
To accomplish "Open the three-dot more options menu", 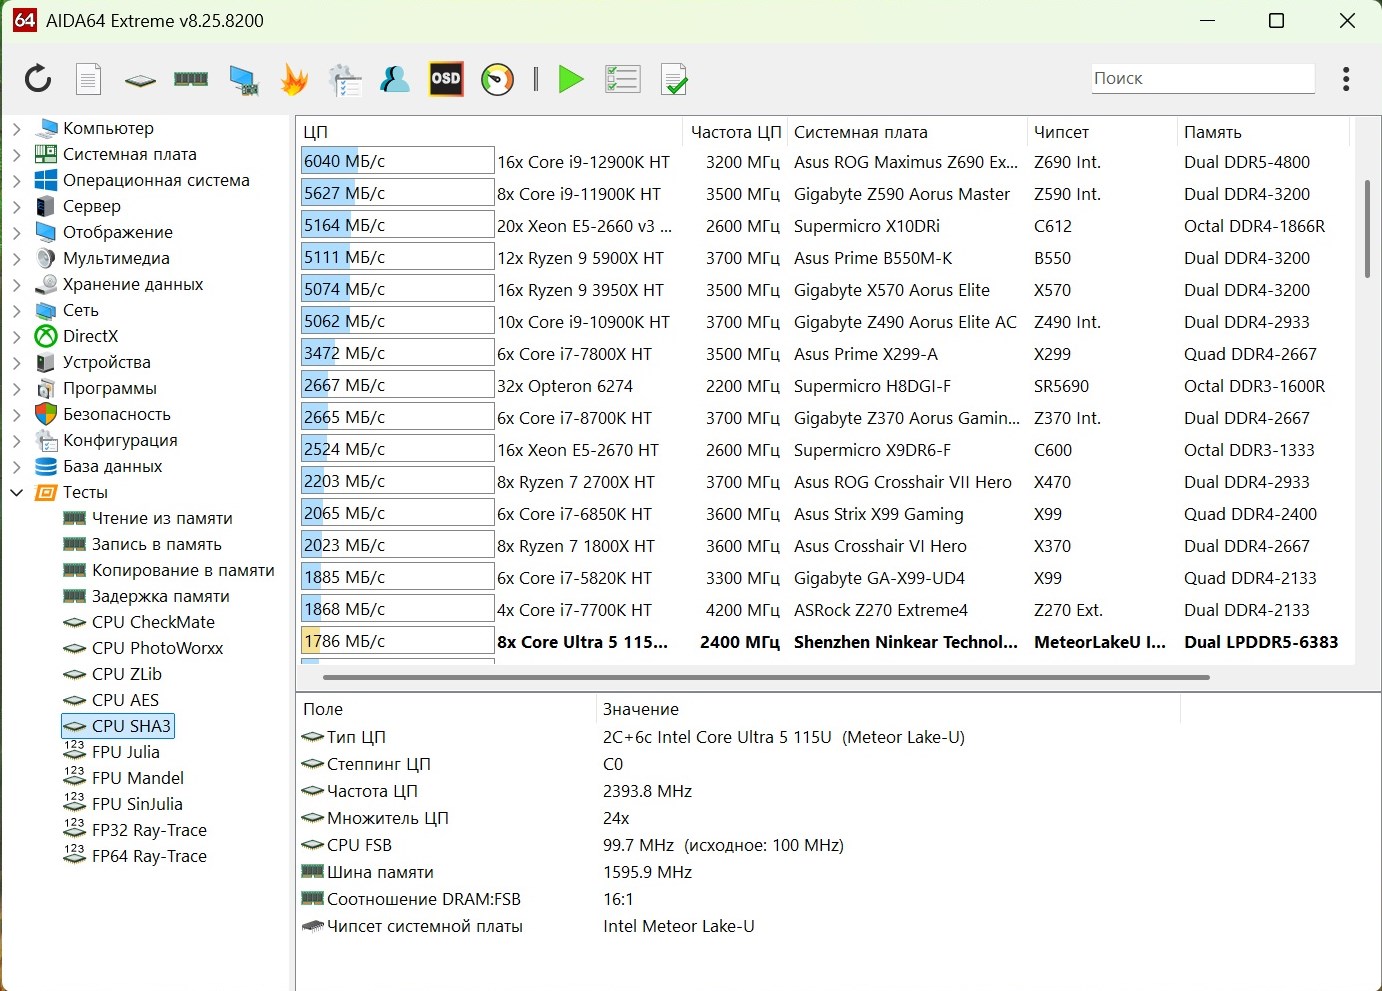I will (1346, 79).
